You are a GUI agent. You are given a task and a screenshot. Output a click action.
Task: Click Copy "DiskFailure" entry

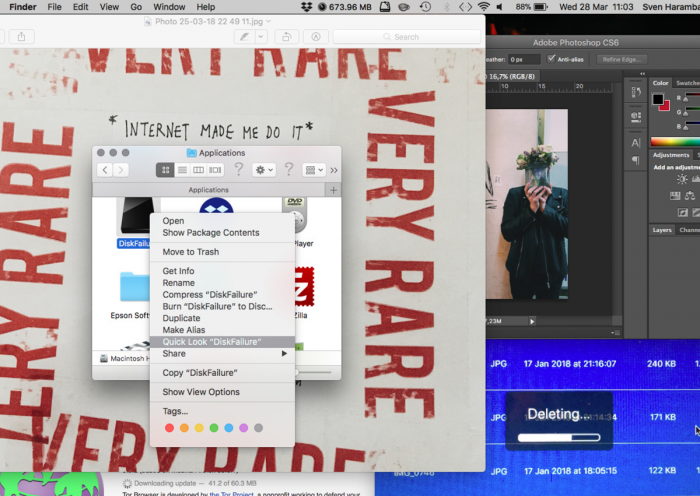(x=222, y=373)
